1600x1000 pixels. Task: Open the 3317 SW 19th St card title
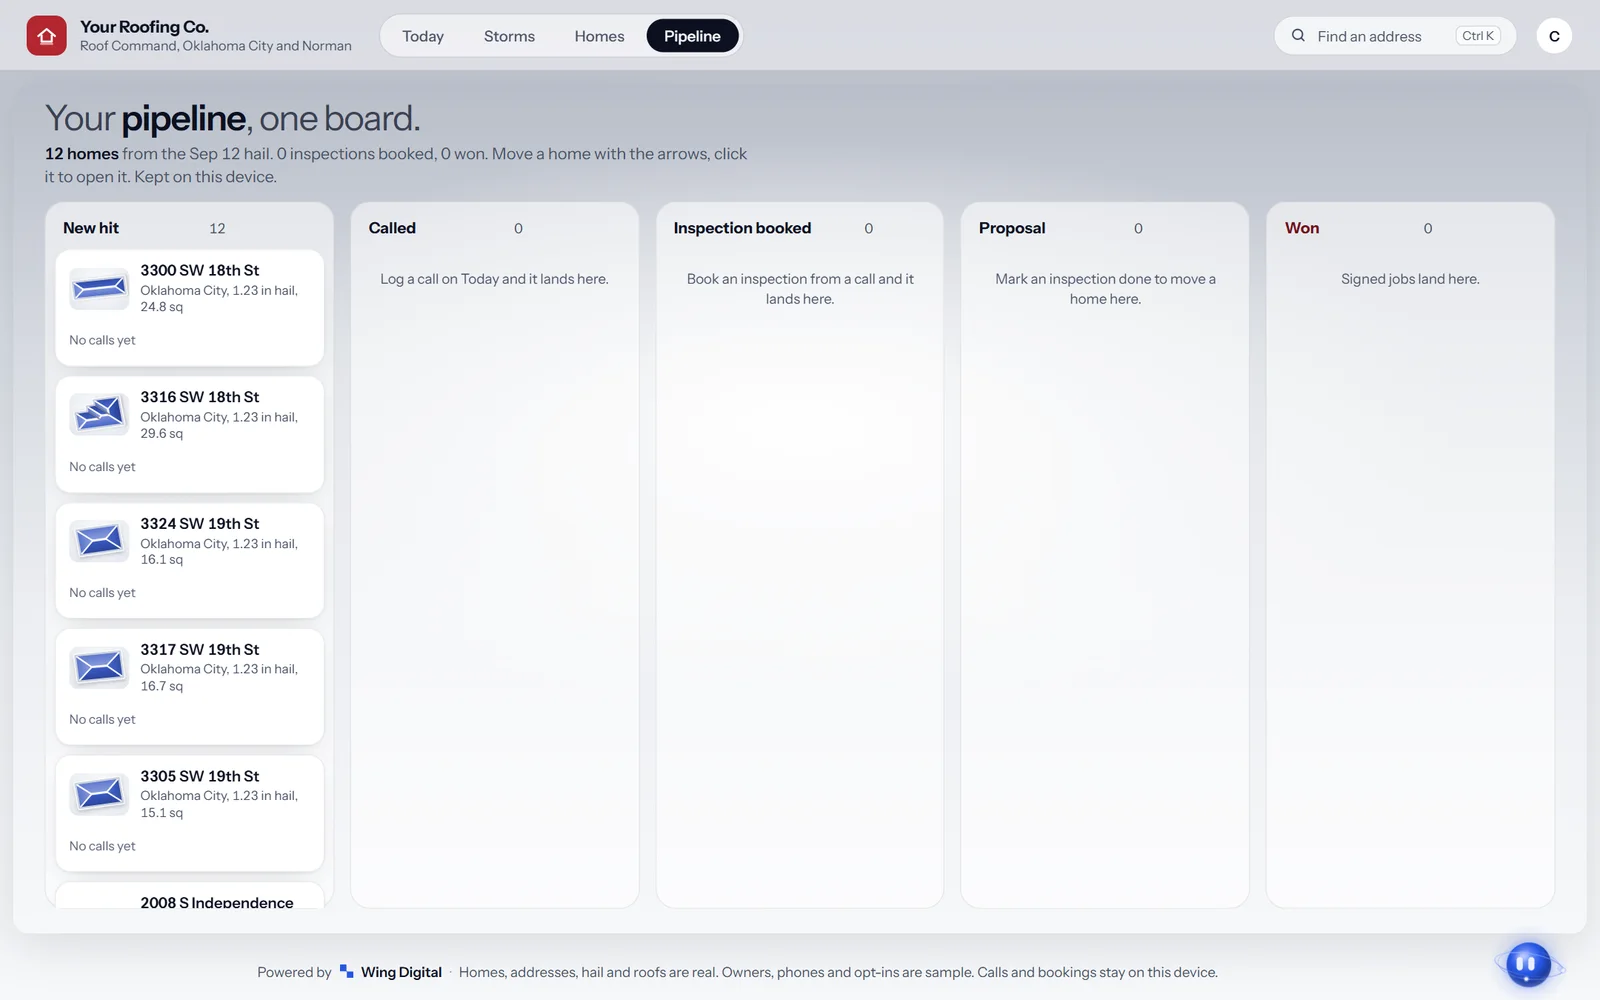point(199,649)
